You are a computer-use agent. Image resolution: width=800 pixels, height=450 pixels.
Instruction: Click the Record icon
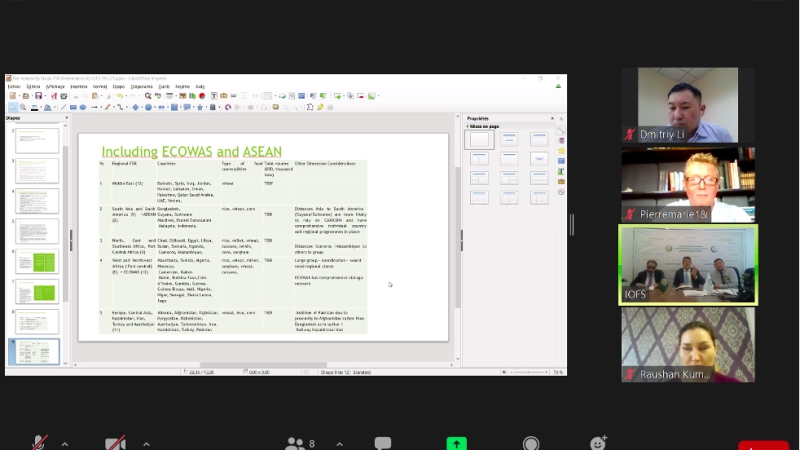pyautogui.click(x=531, y=443)
